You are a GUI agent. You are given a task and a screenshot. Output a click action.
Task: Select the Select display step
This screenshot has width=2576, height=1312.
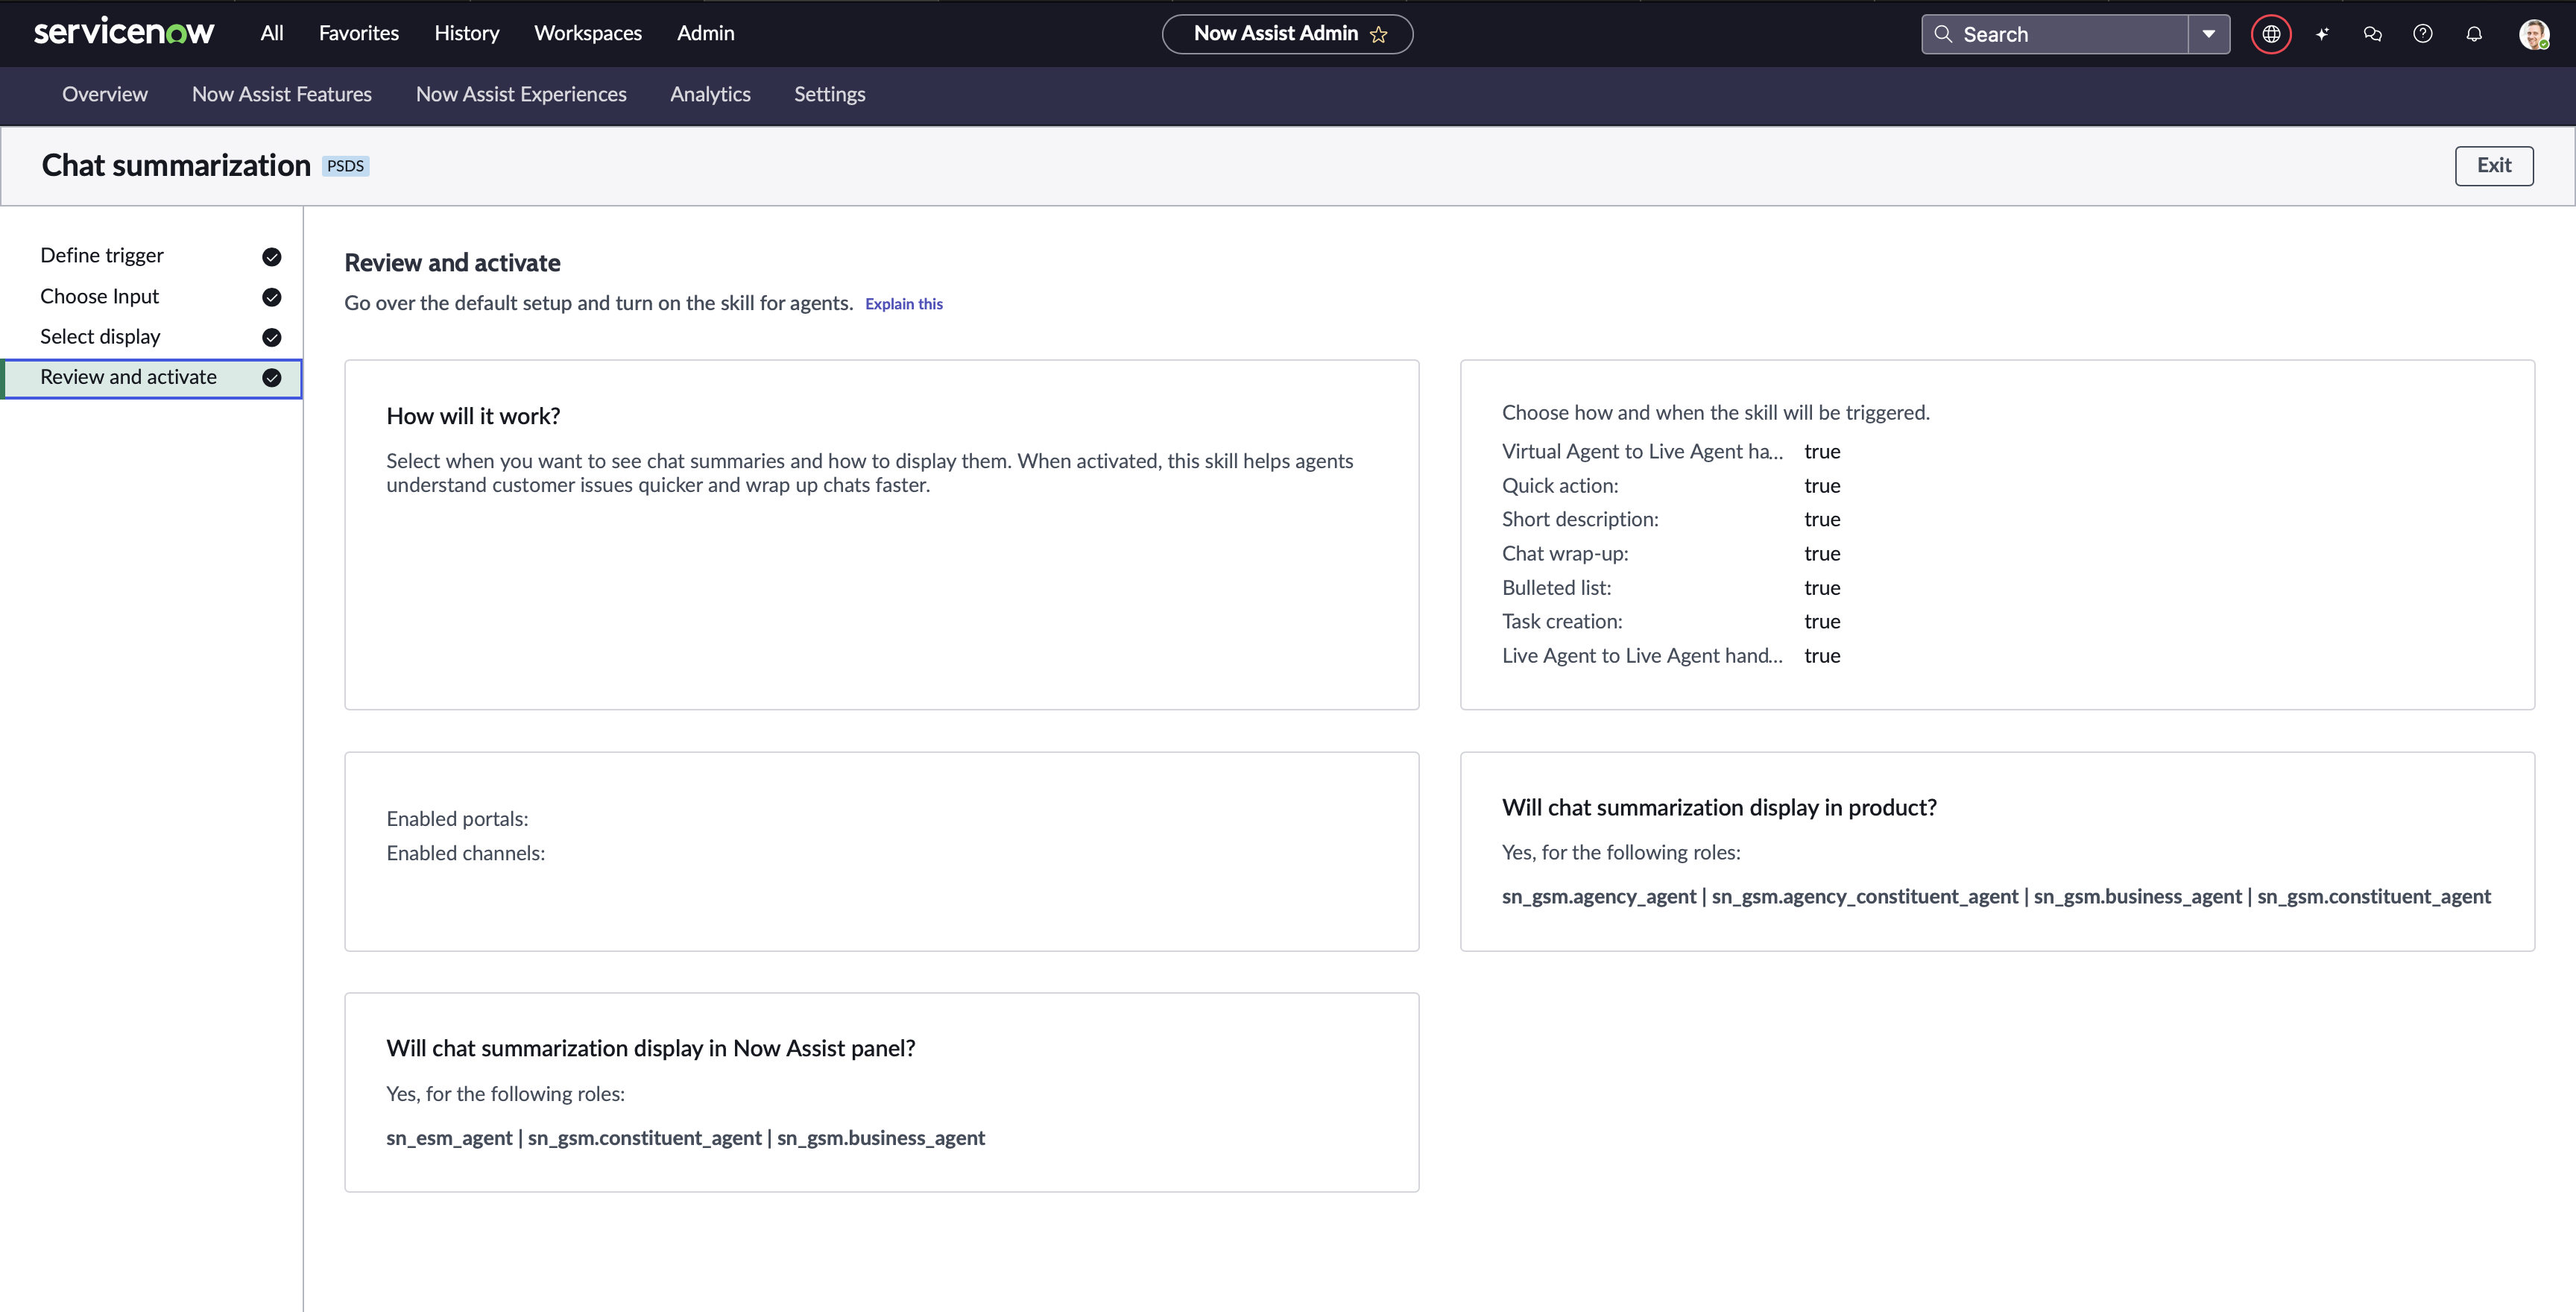point(152,337)
